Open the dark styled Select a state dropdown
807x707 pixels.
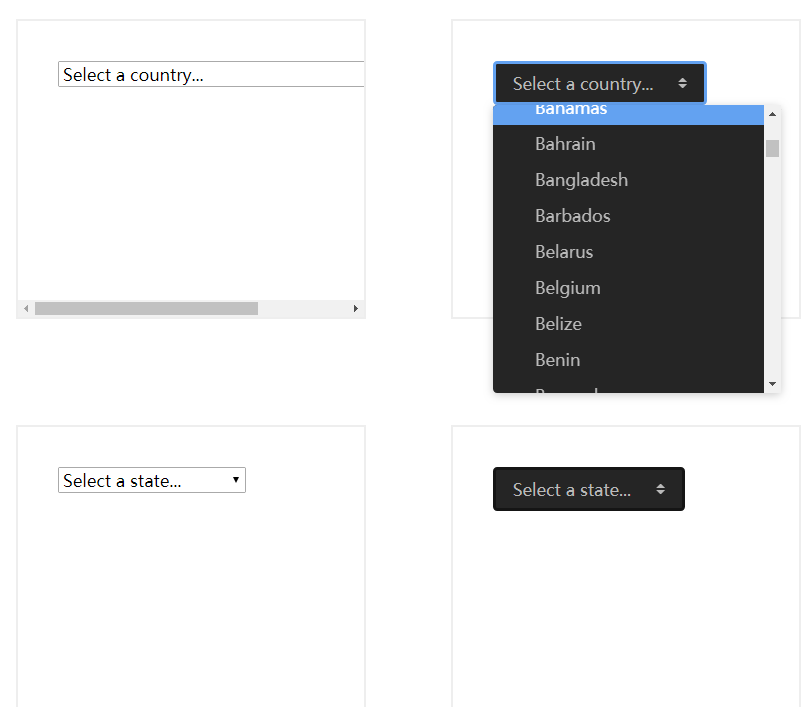[589, 489]
